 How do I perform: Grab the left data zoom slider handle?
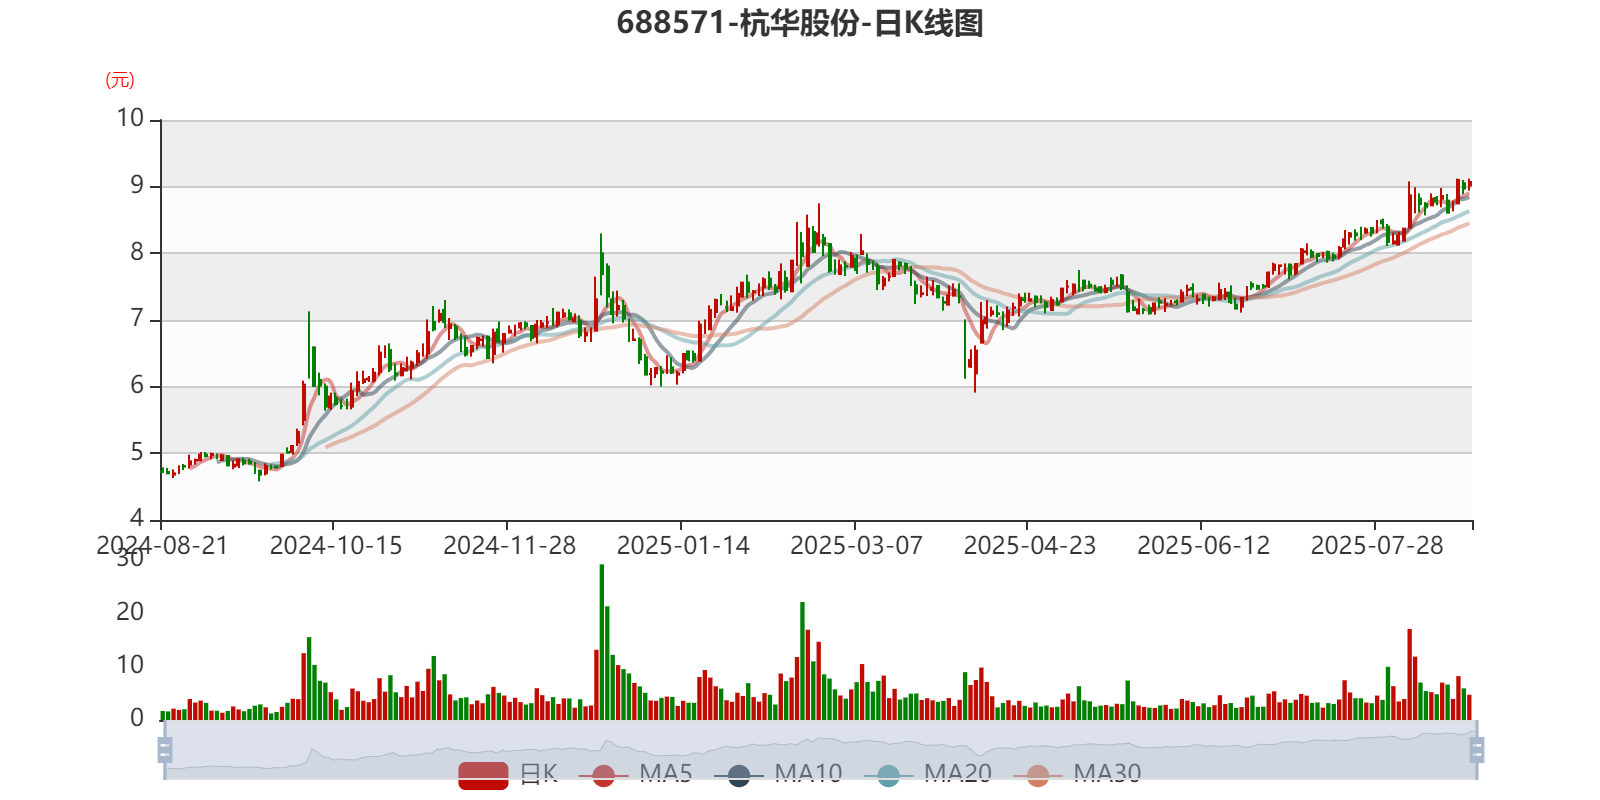(165, 749)
